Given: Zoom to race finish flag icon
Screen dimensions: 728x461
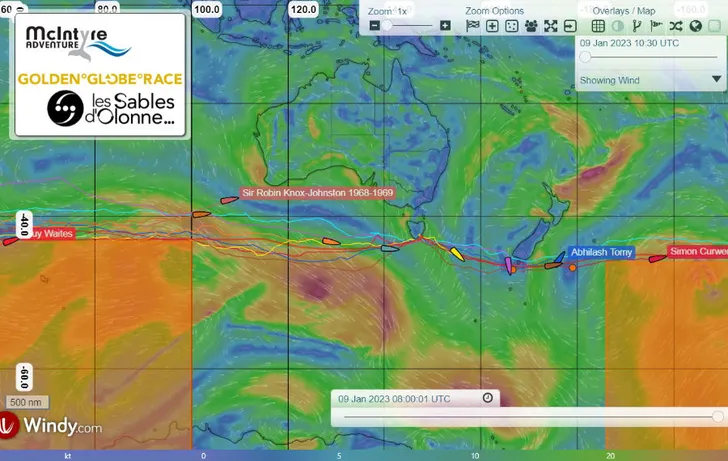Looking at the screenshot, I should (x=473, y=25).
